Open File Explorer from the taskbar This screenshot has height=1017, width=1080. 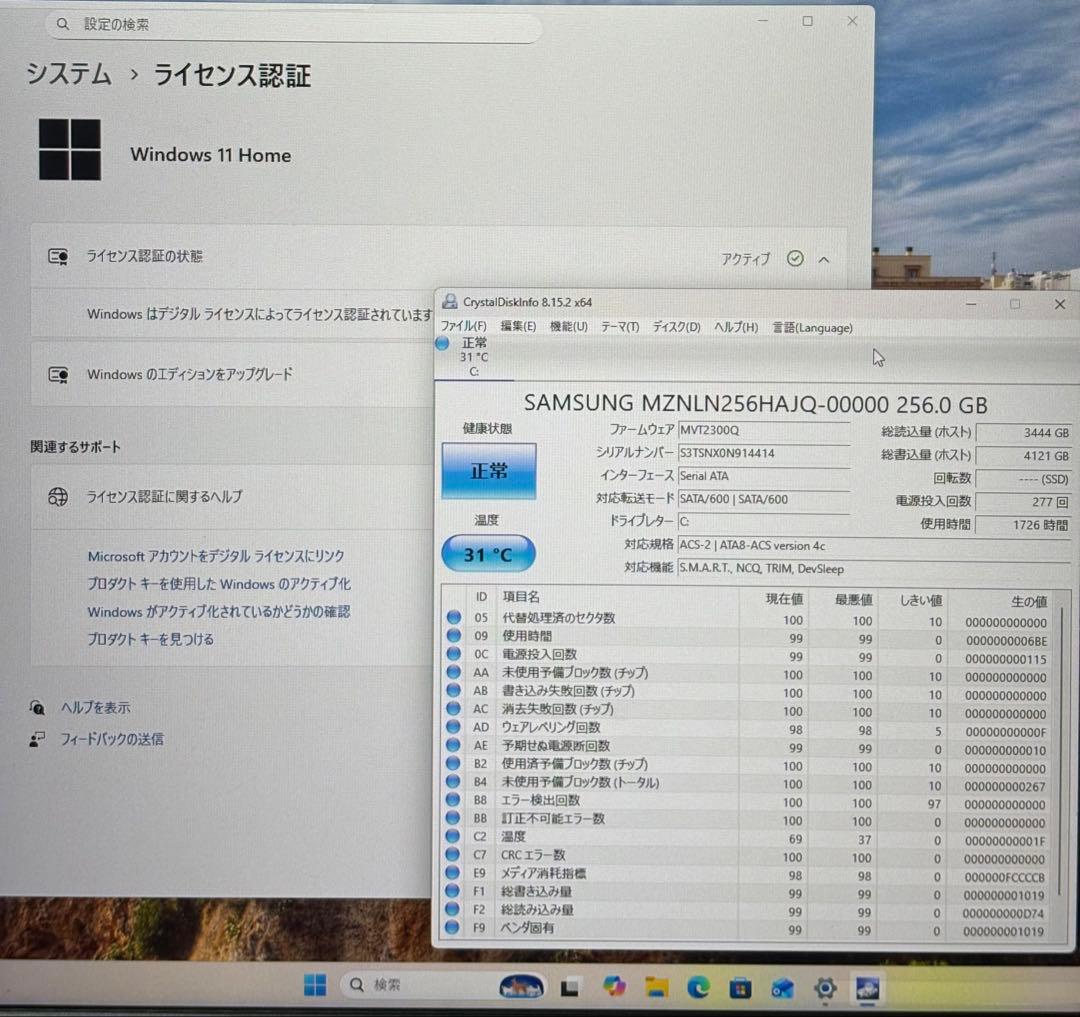[655, 986]
